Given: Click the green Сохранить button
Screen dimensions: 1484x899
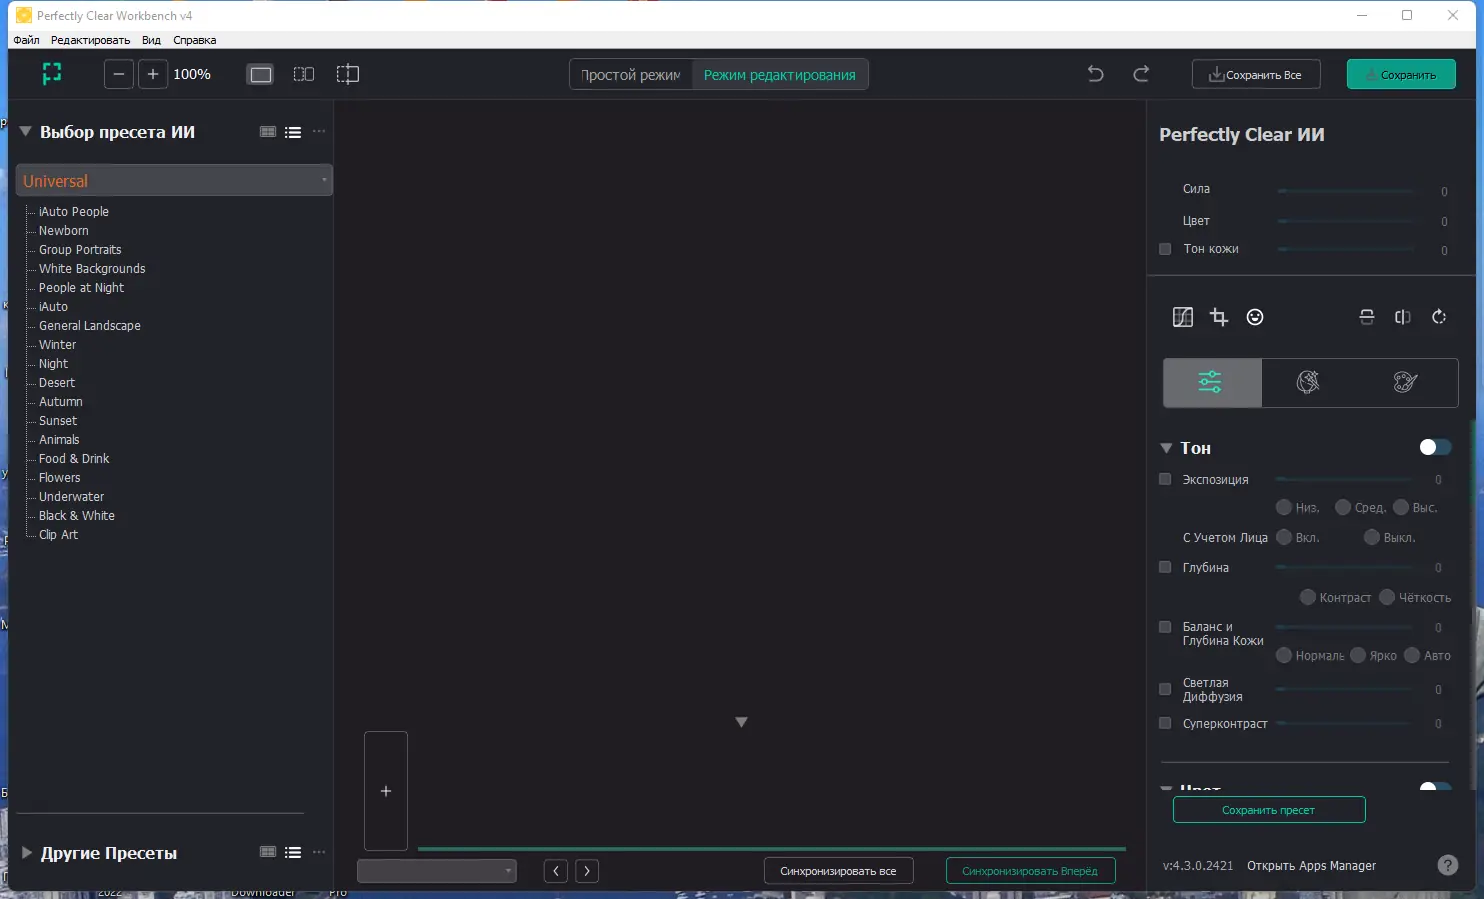Looking at the screenshot, I should [x=1401, y=74].
